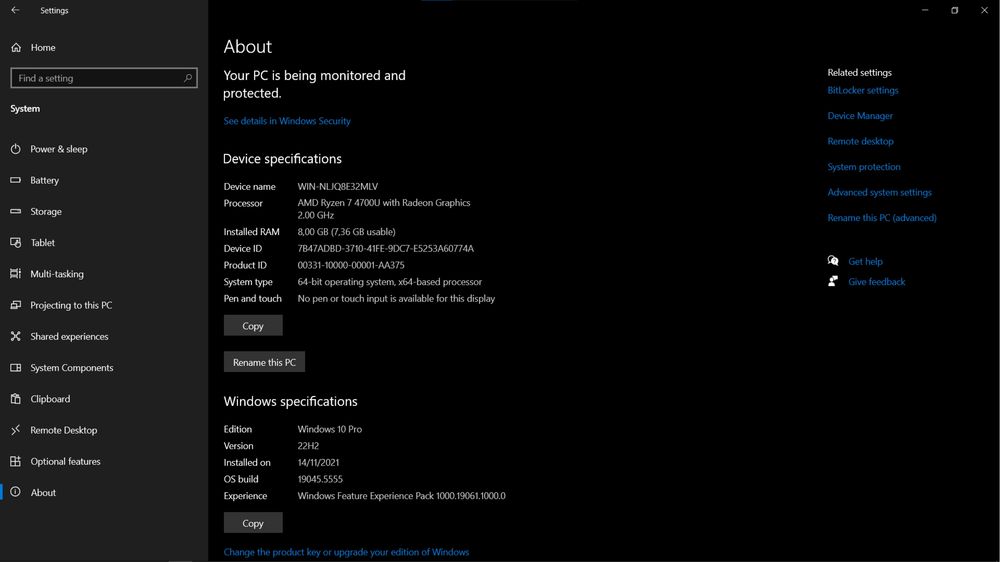This screenshot has width=1000, height=562.
Task: Click the Projecting to this PC icon
Action: point(15,305)
